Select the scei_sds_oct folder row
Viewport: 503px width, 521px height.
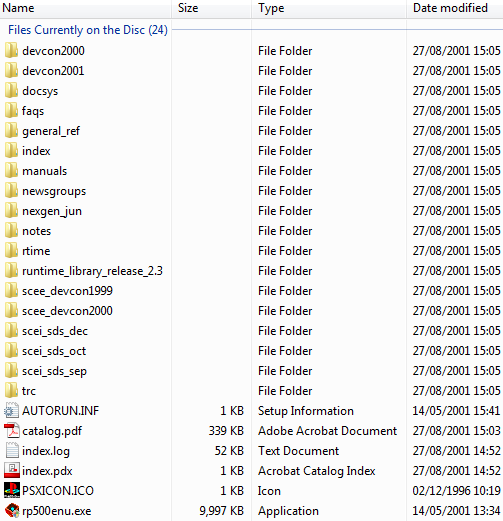[x=251, y=351]
